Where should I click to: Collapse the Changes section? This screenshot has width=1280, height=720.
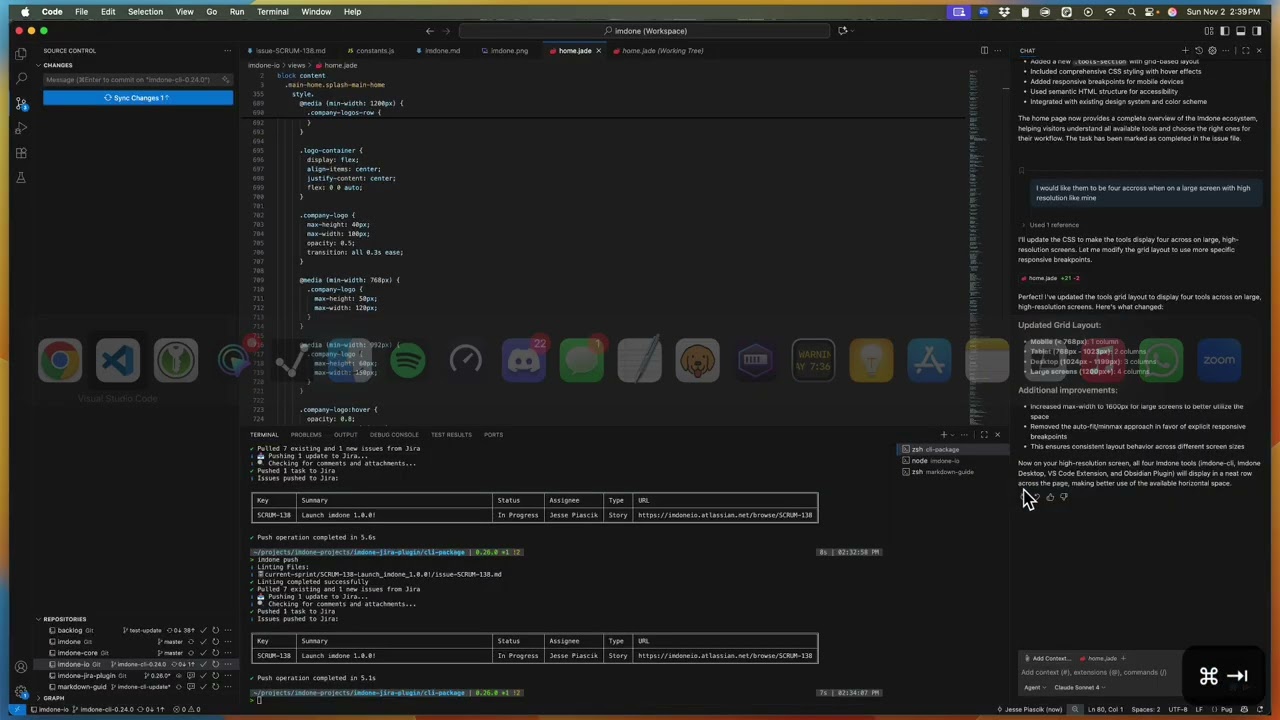coord(57,65)
